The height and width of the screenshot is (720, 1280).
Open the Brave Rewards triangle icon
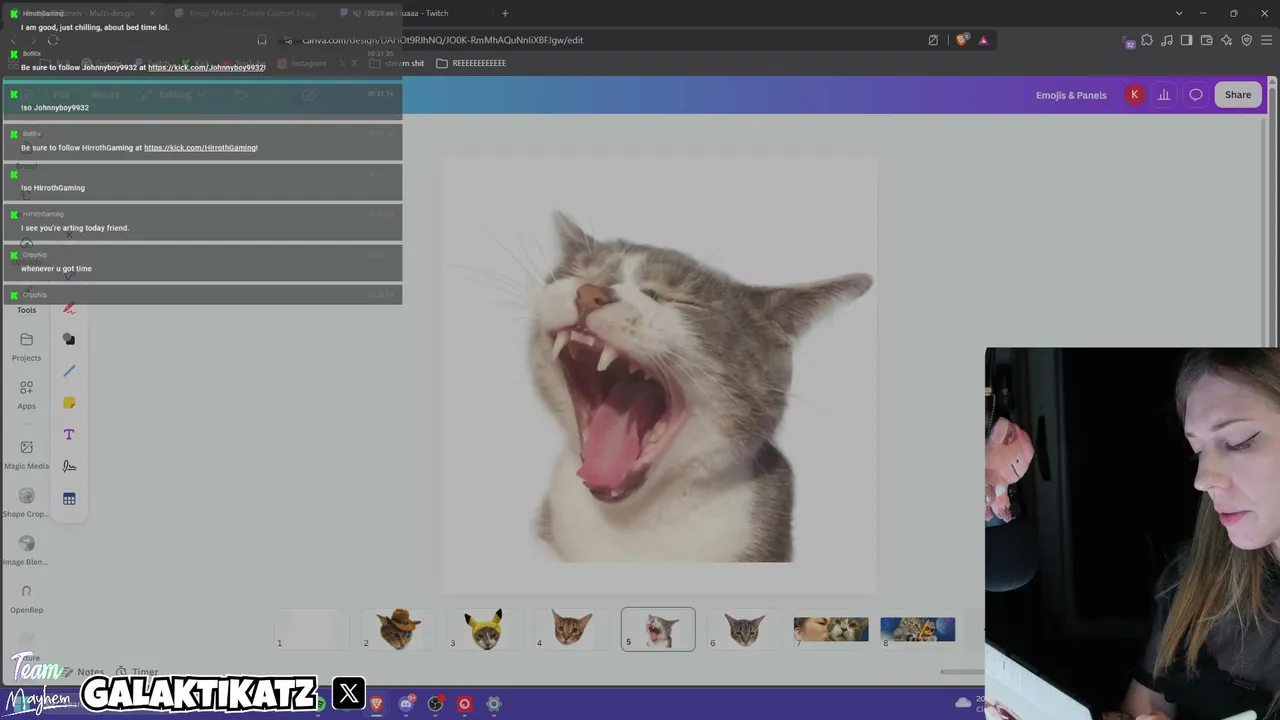(x=984, y=40)
